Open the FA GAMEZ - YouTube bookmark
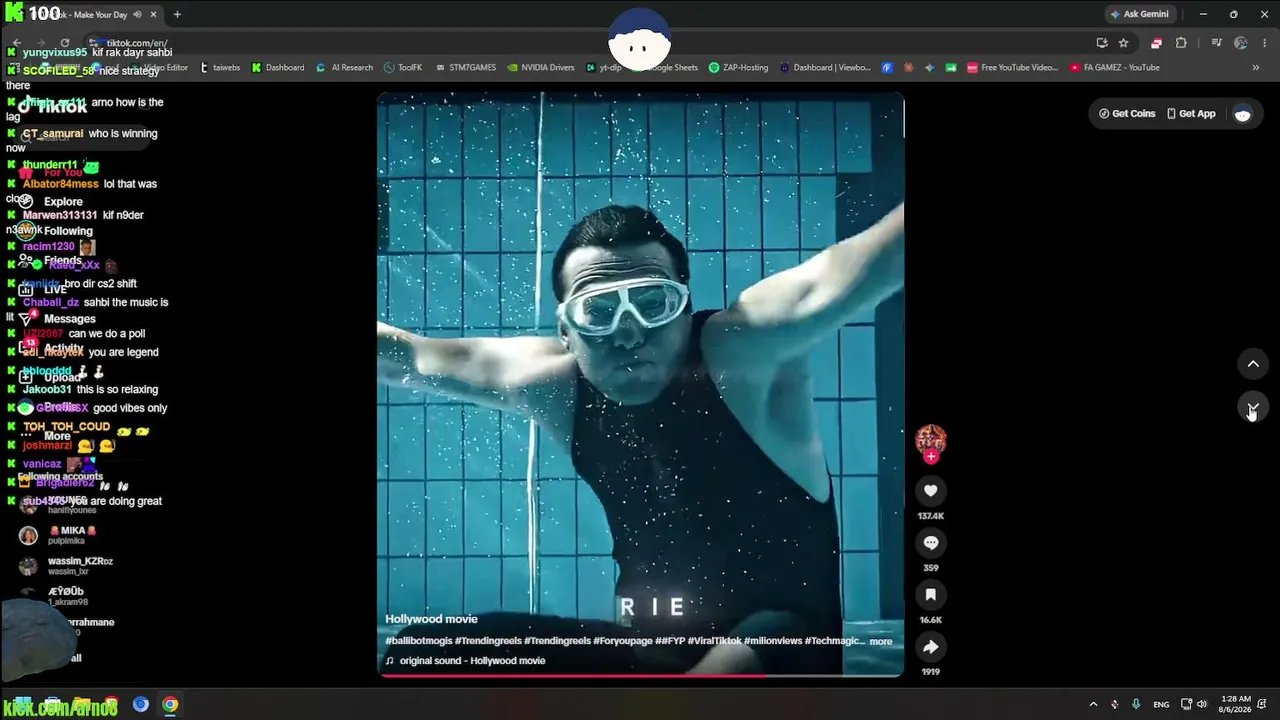 coord(1114,68)
